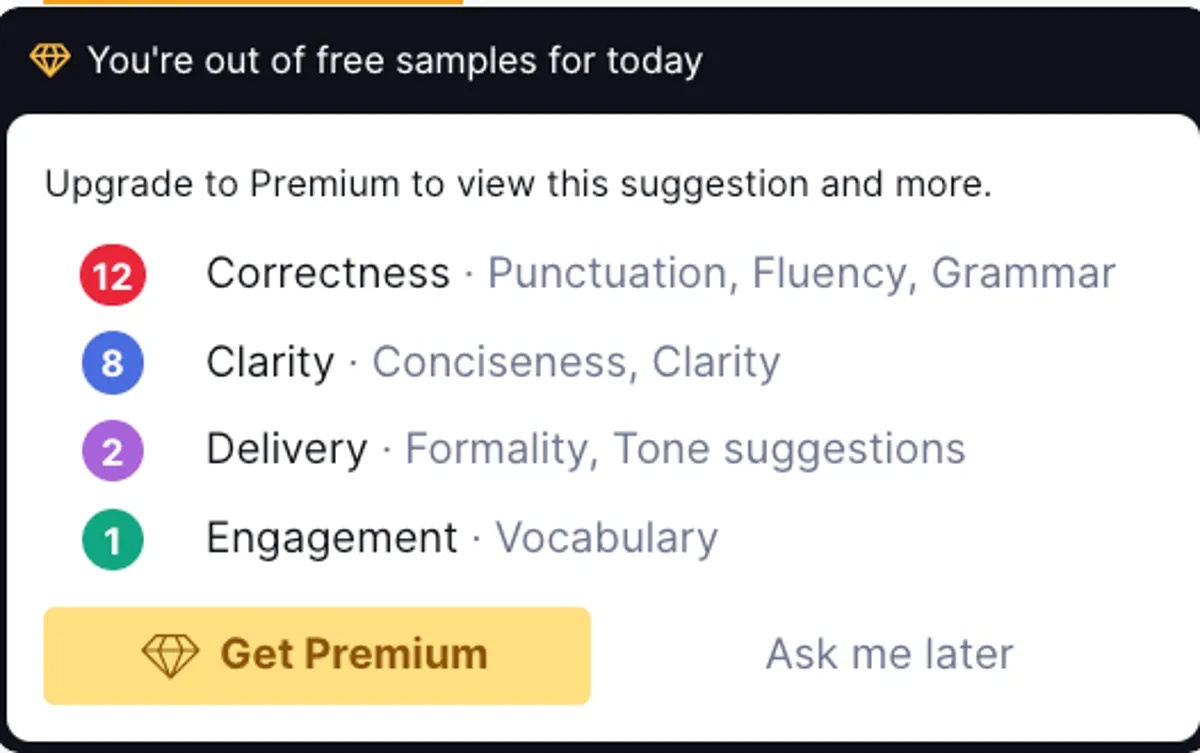Image resolution: width=1200 pixels, height=753 pixels.
Task: Select the blue Clarity count badge
Action: tap(112, 363)
